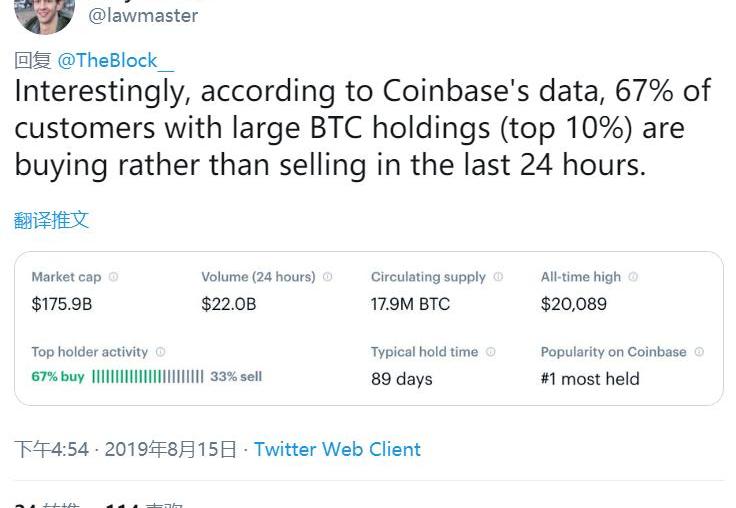The width and height of the screenshot is (736, 508).
Task: Click the #1 most held text
Action: [590, 379]
